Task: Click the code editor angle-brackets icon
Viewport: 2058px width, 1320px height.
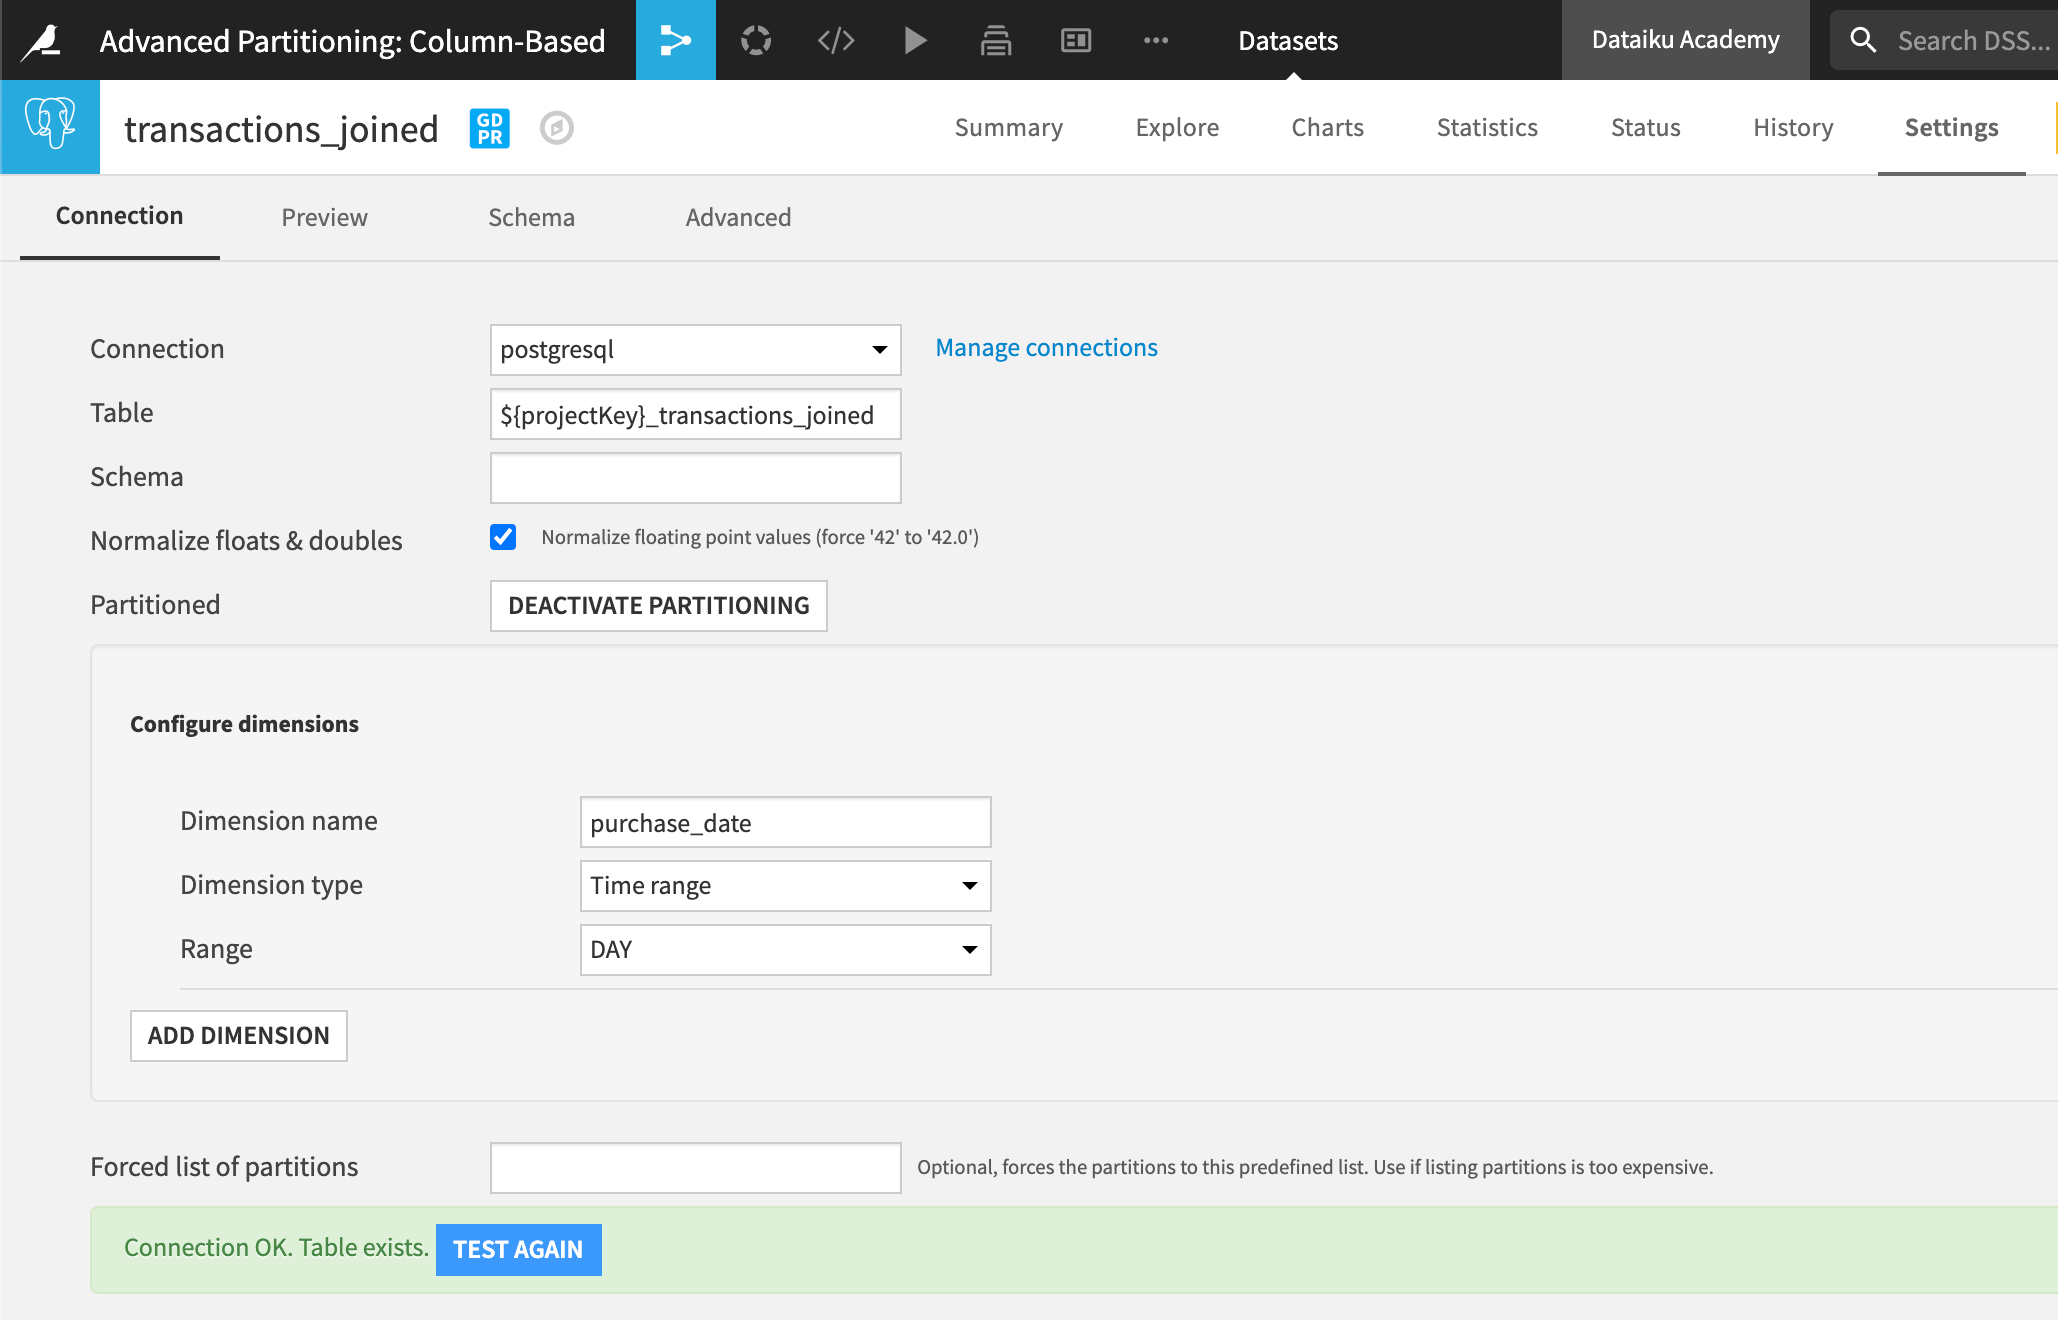Action: point(834,40)
